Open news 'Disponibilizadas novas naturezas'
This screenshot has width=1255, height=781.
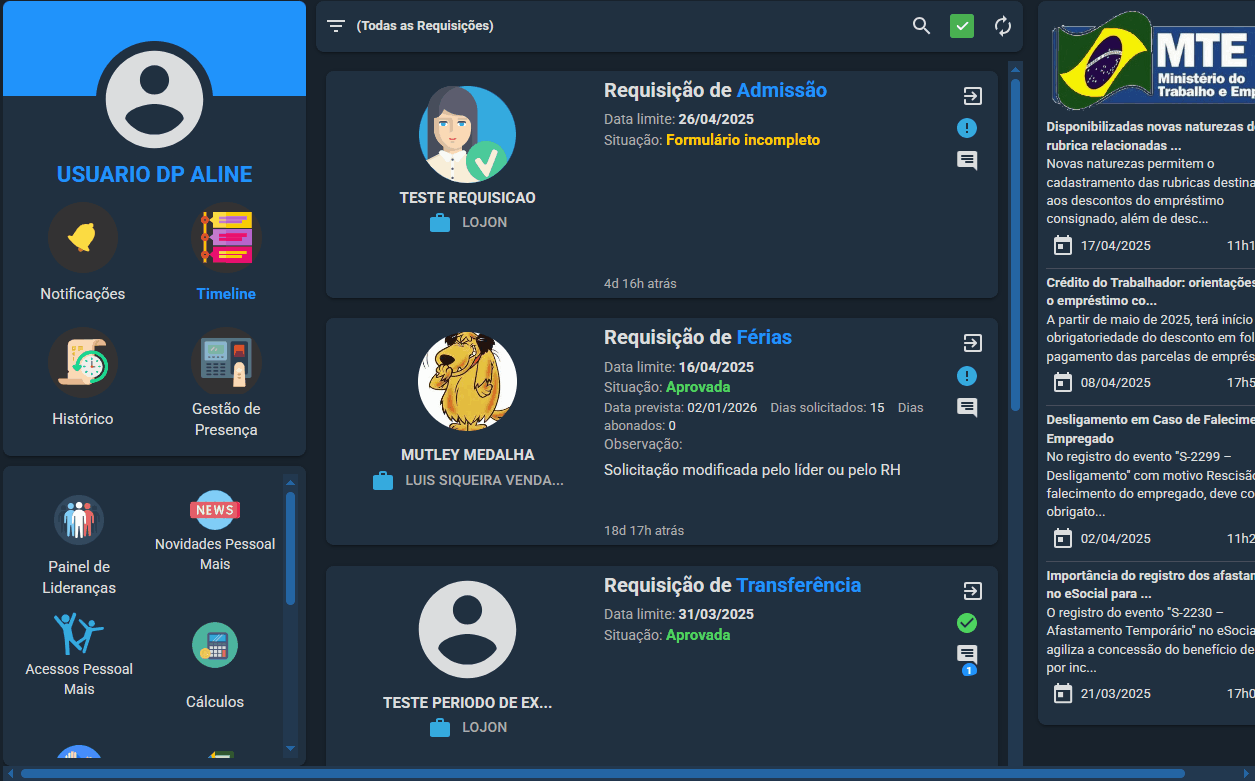[x=1150, y=136]
